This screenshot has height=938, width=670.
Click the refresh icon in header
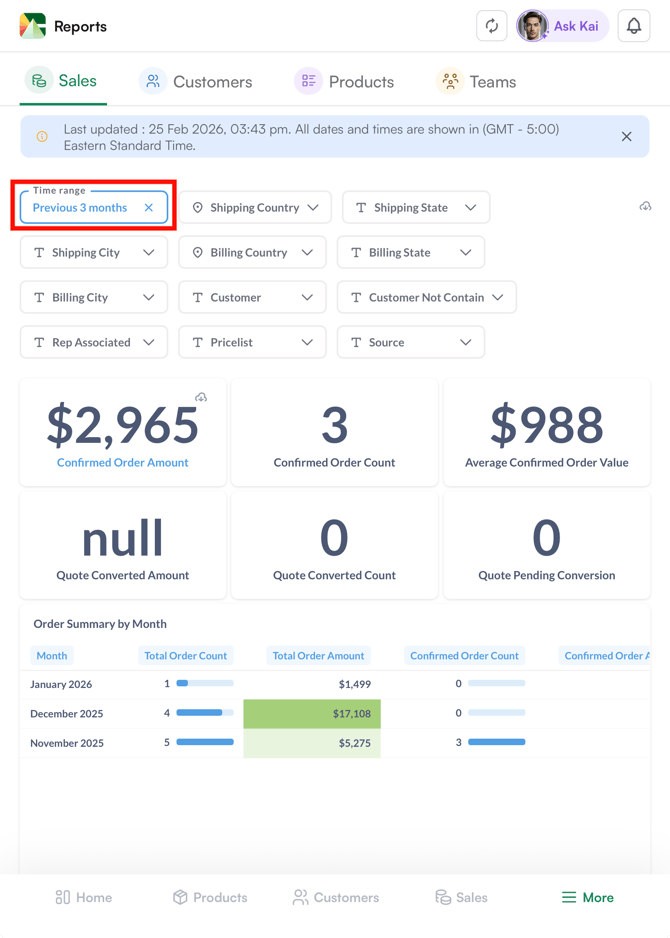click(x=492, y=27)
